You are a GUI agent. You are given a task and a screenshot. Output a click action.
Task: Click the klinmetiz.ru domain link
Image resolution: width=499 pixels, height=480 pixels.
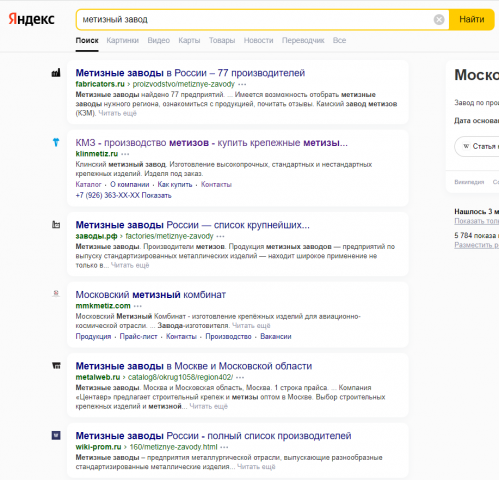[x=97, y=154]
